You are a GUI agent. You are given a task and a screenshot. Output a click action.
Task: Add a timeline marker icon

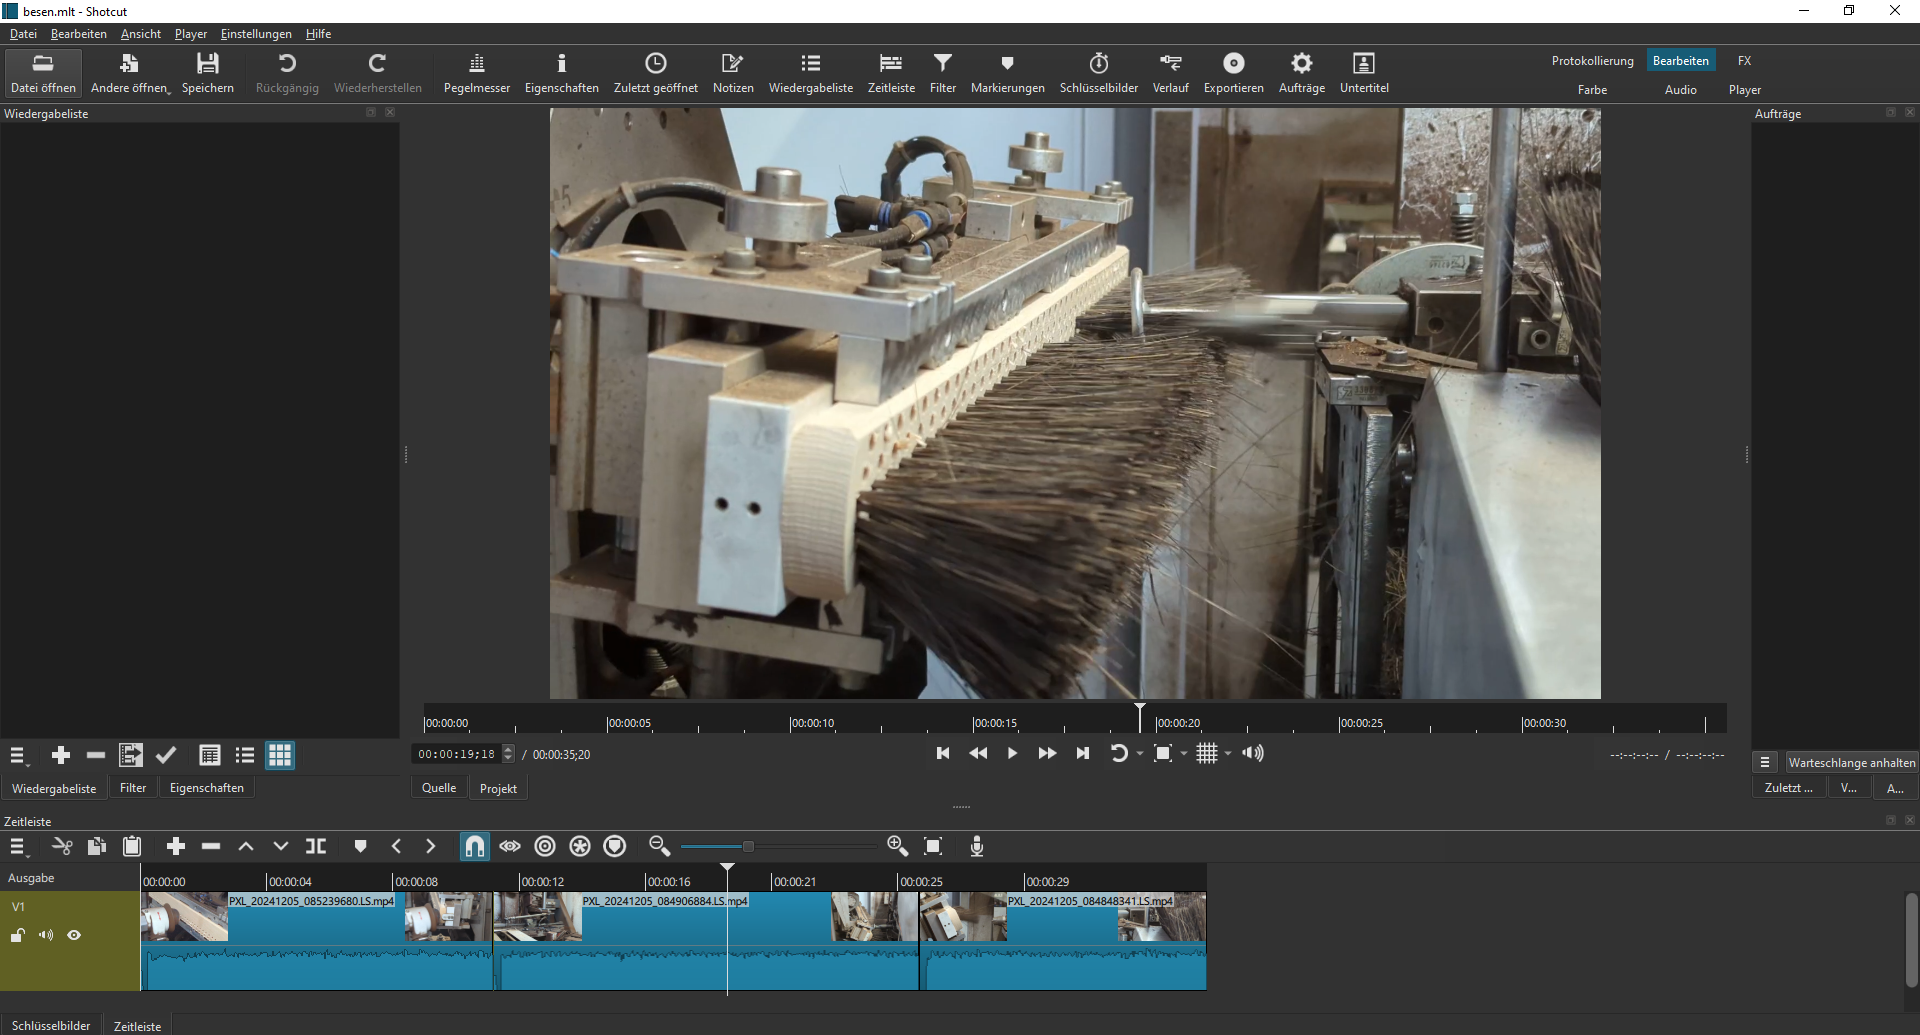click(x=360, y=847)
